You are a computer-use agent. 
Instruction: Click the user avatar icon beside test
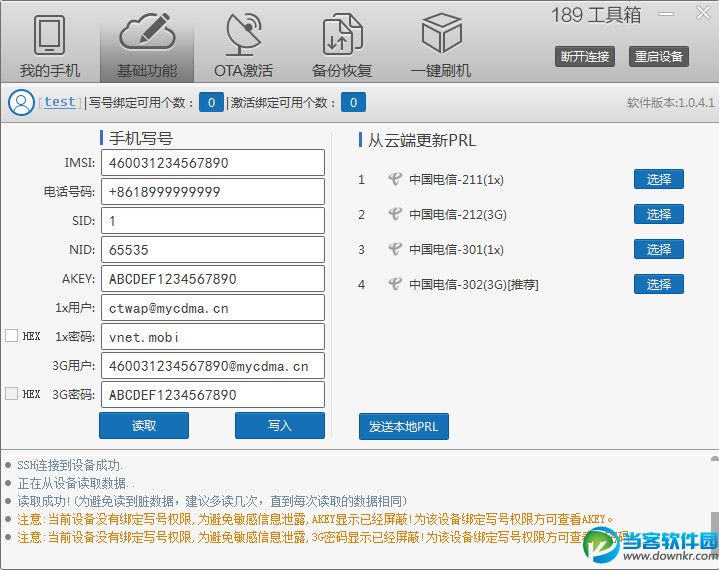(x=21, y=103)
